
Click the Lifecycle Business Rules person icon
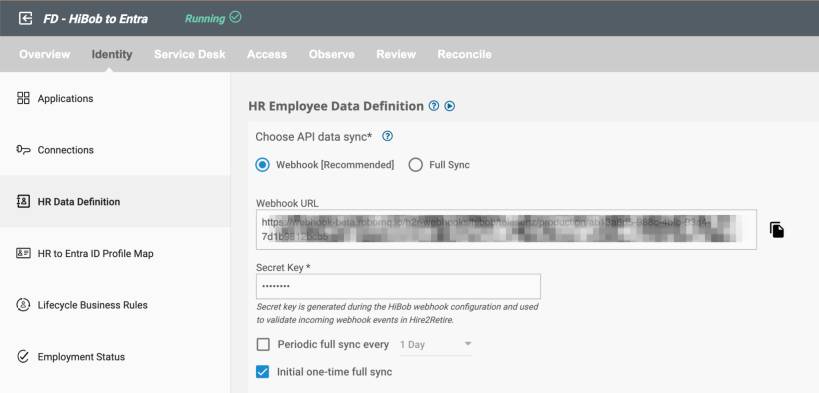[x=23, y=305]
